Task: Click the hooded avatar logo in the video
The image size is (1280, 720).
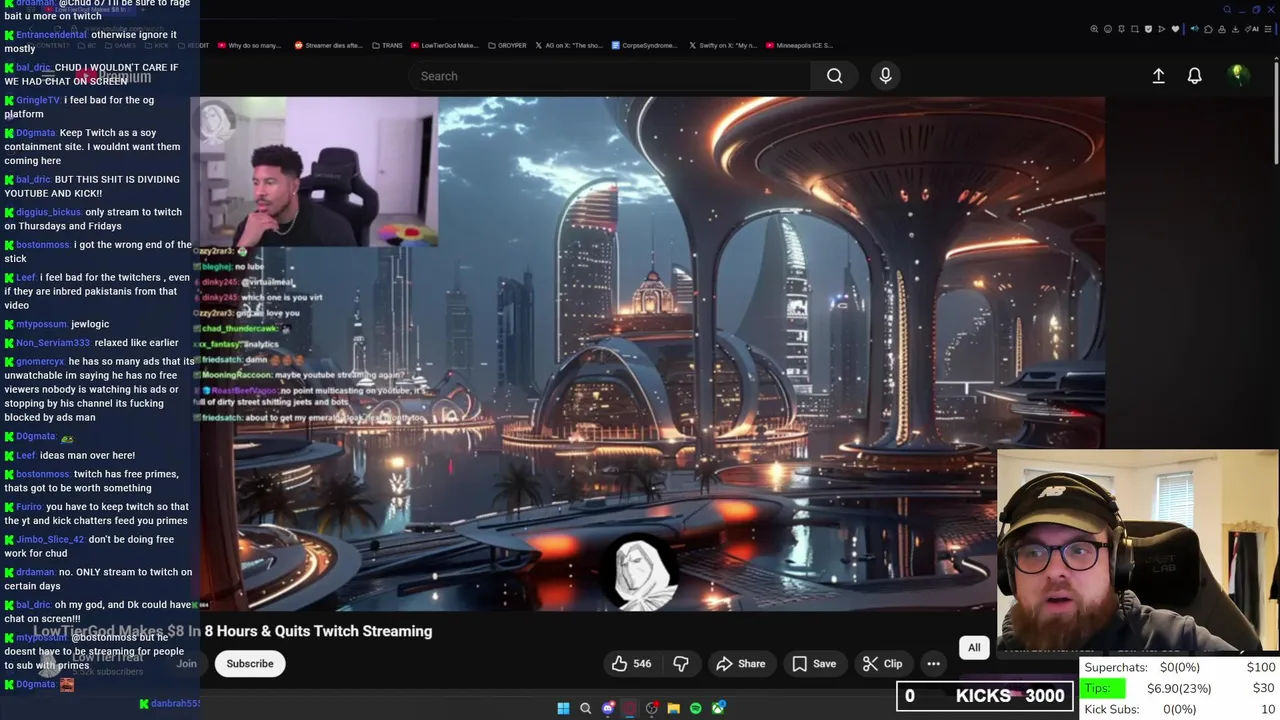Action: pyautogui.click(x=640, y=572)
